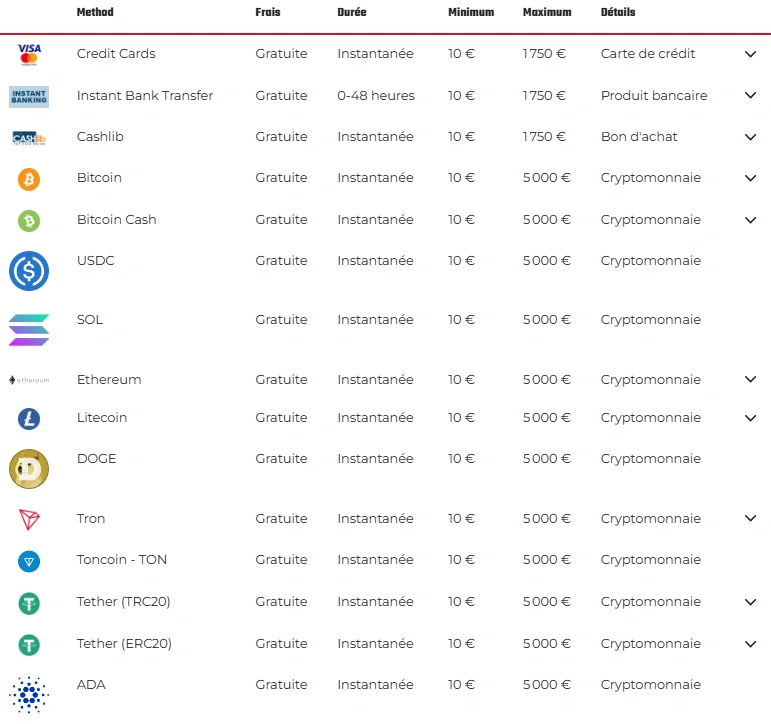
Task: Open the Cashlib row chevron
Action: [750, 137]
